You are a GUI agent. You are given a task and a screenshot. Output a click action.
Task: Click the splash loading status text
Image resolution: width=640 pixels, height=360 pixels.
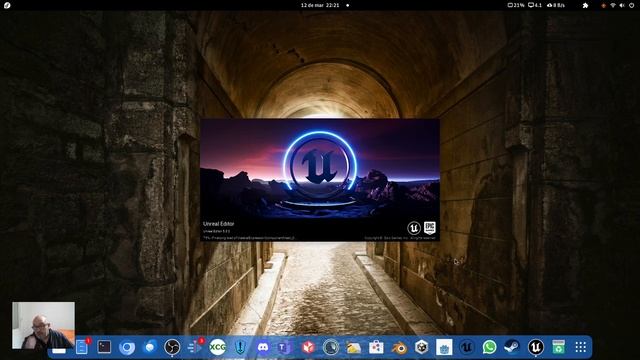(249, 238)
